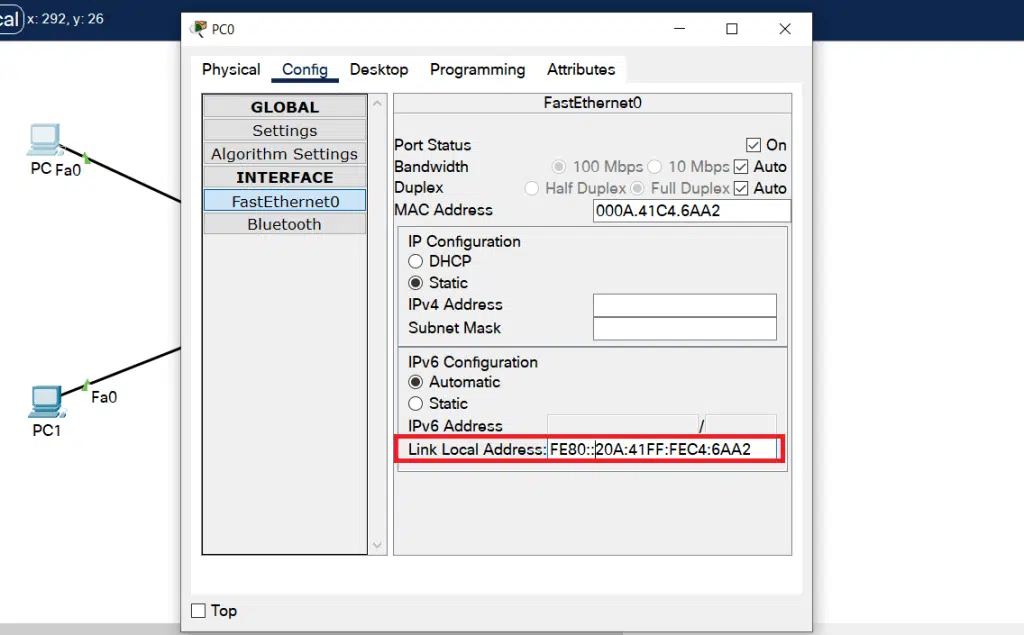Enable the Top checkbox
Image resolution: width=1024 pixels, height=635 pixels.
[x=199, y=611]
